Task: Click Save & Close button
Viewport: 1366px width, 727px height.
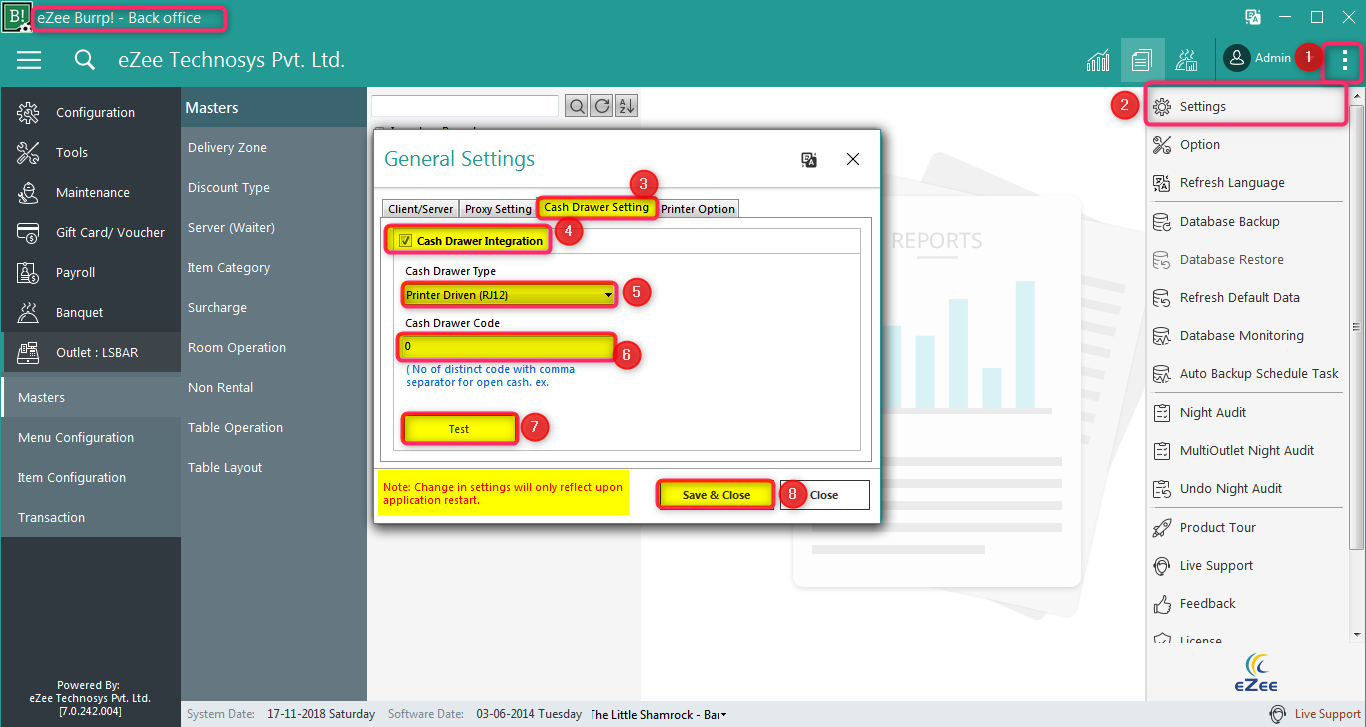Action: 716,495
